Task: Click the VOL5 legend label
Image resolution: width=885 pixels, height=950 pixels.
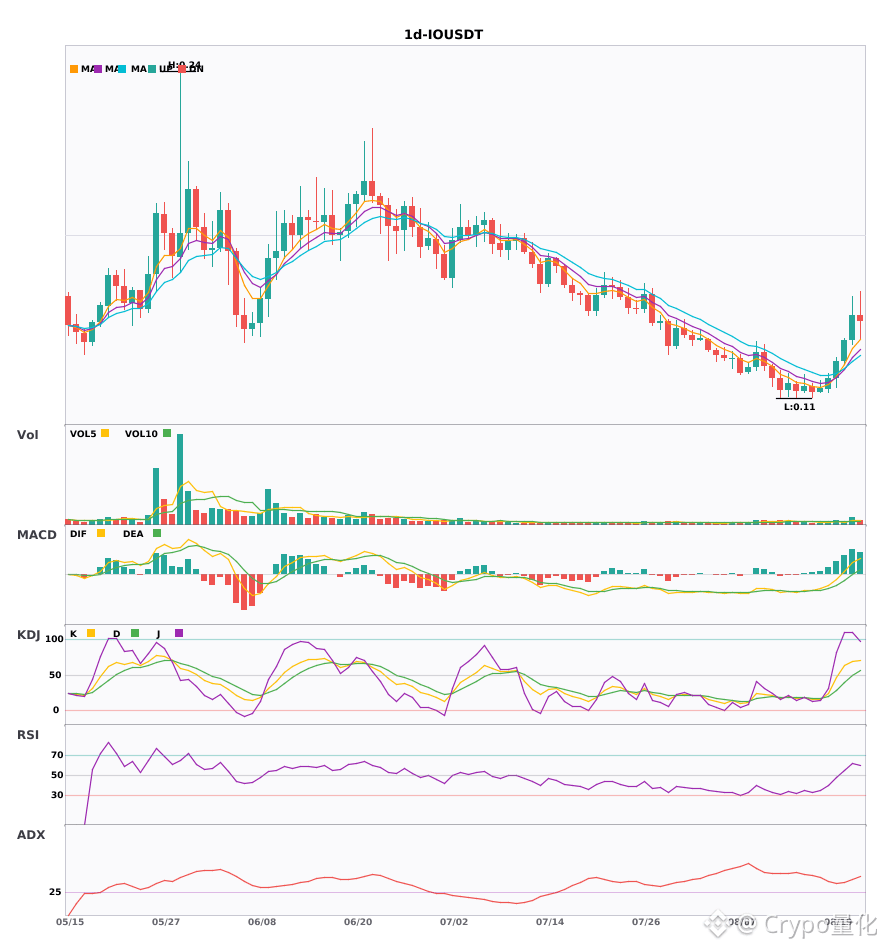Action: [x=83, y=434]
